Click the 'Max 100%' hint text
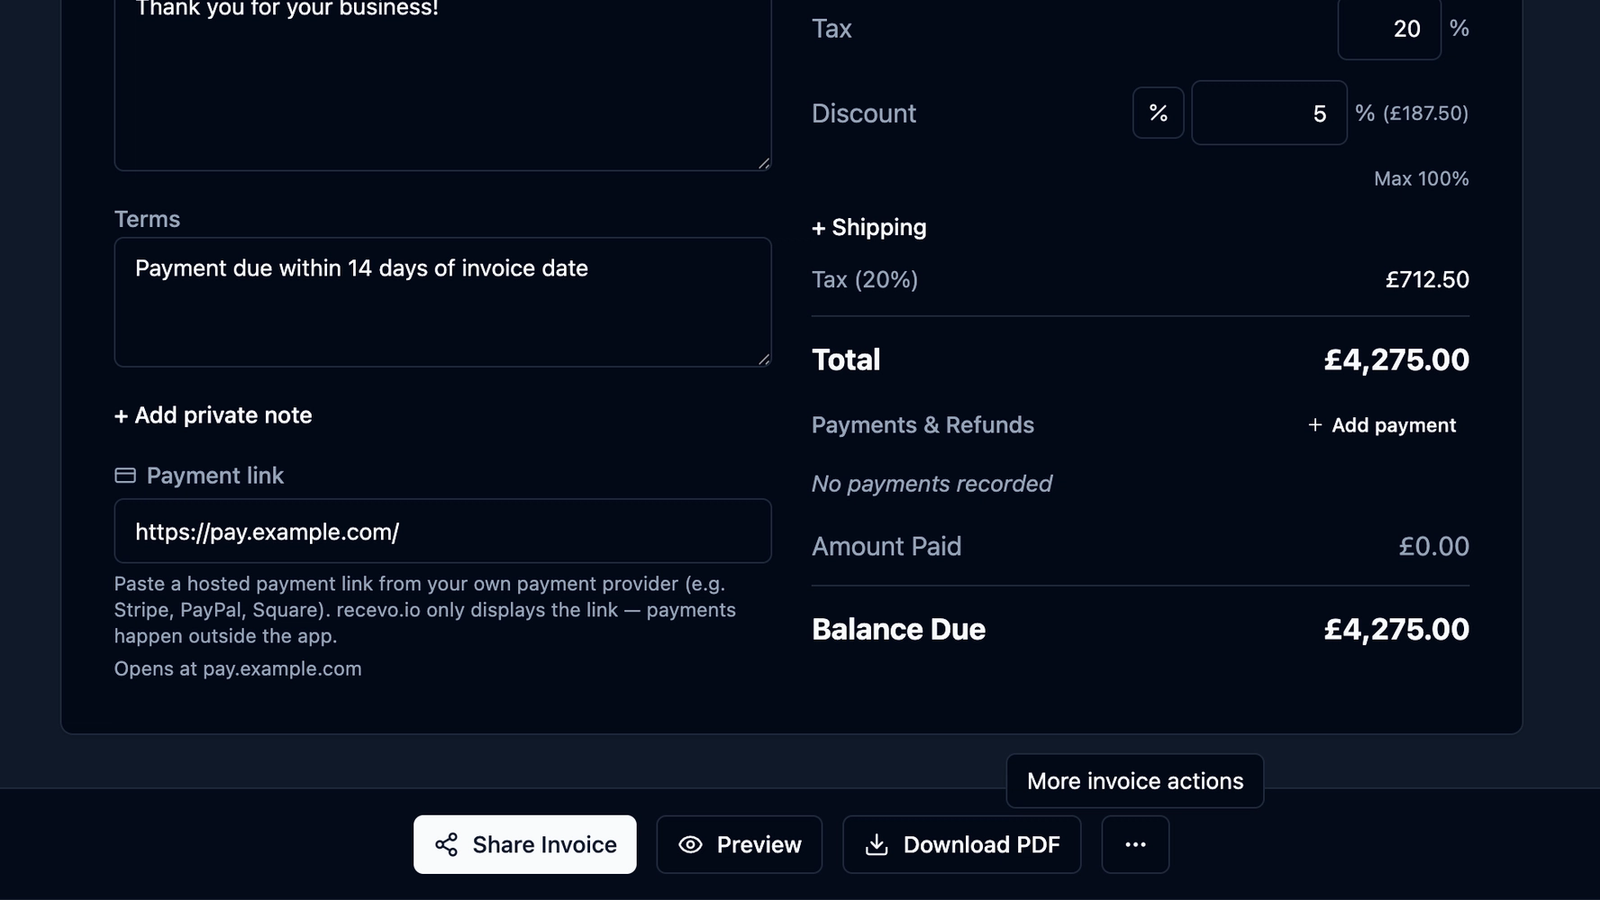The height and width of the screenshot is (900, 1600). [x=1421, y=179]
